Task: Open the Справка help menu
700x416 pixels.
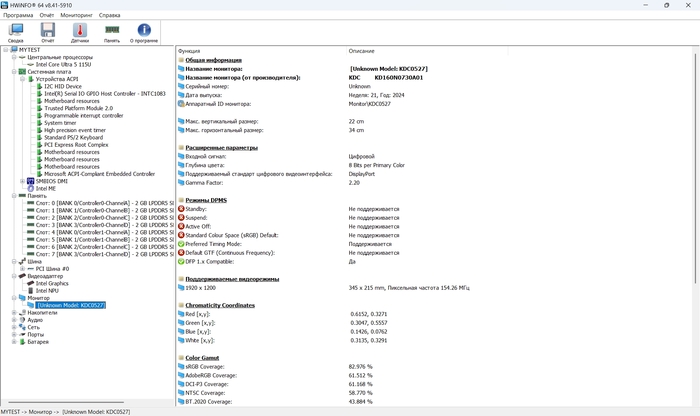Action: coord(110,16)
